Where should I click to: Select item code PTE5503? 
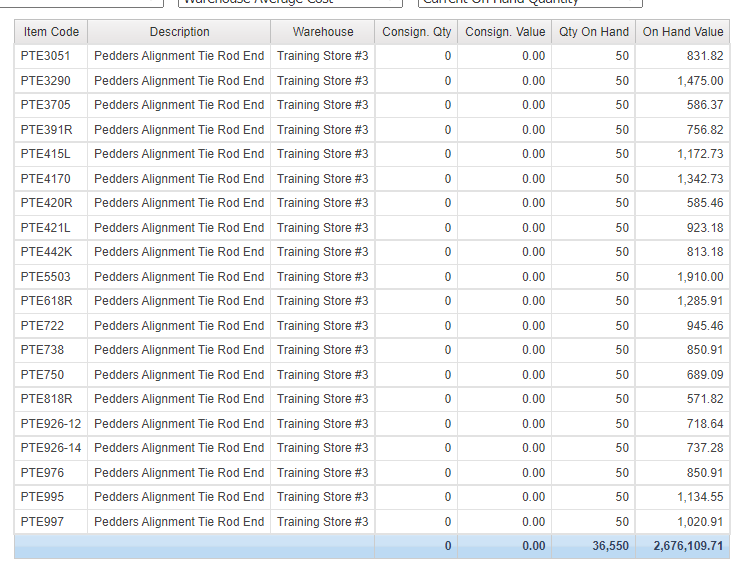(x=45, y=277)
